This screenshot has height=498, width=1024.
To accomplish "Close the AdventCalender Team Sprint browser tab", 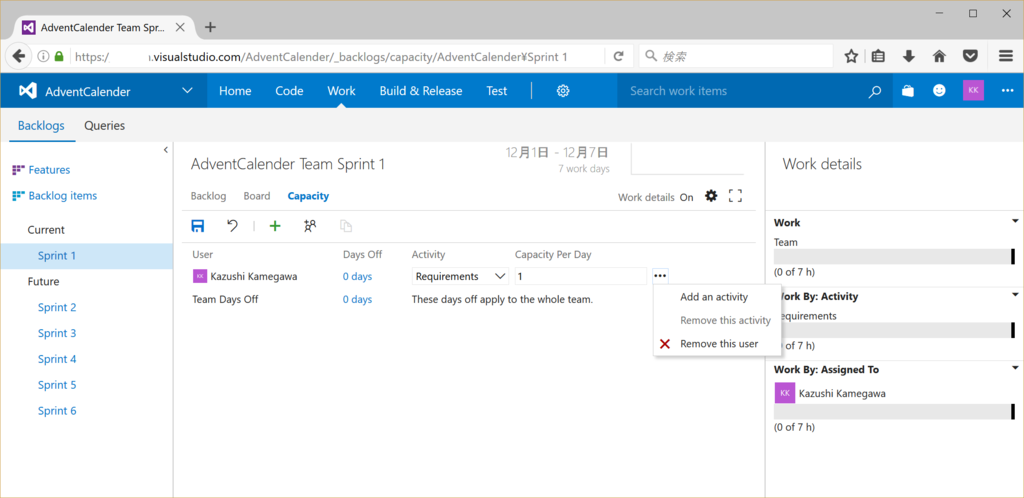I will (x=180, y=28).
